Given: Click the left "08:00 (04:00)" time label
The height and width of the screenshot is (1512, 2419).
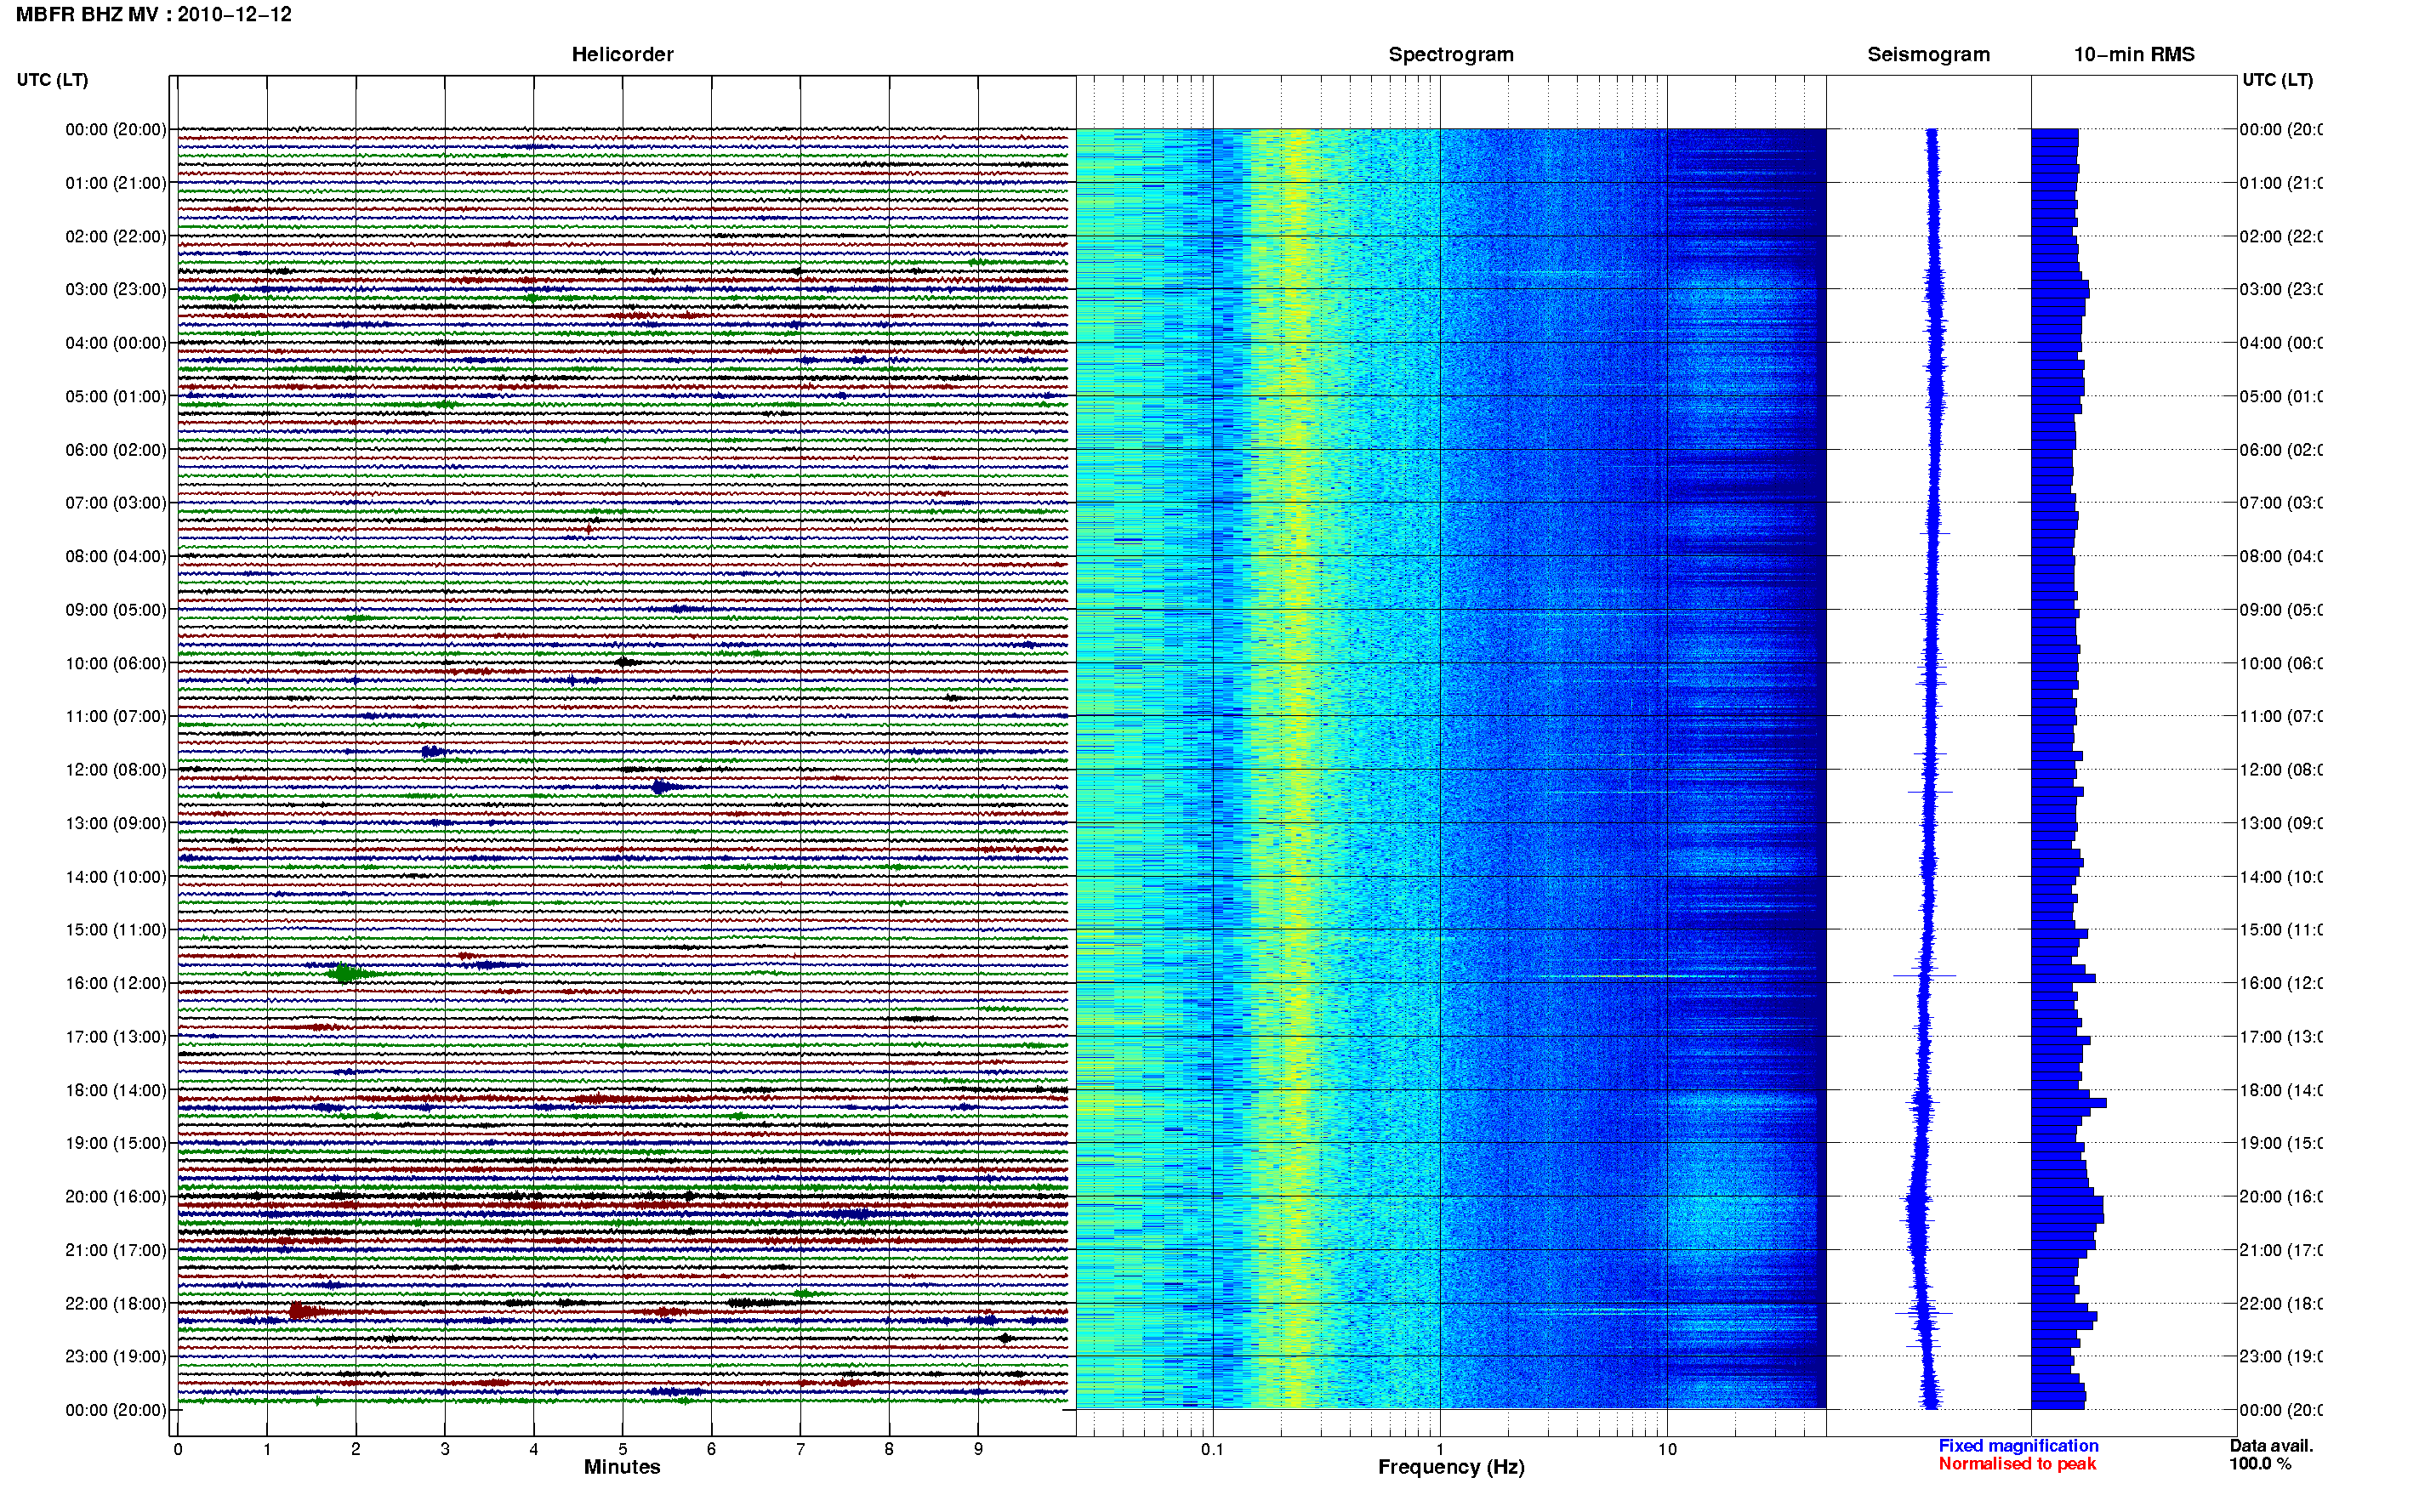Looking at the screenshot, I should 116,557.
